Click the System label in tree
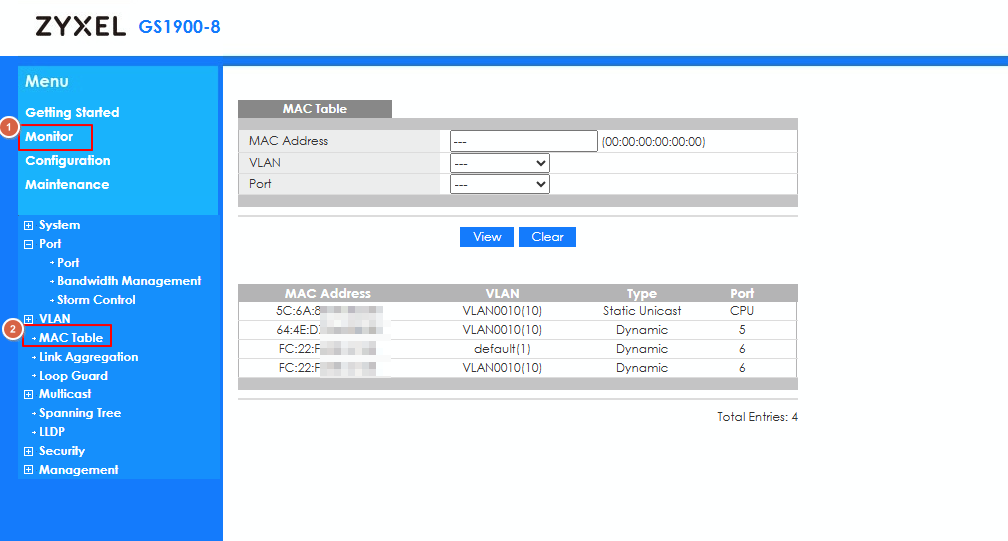This screenshot has height=541, width=1008. coord(59,225)
